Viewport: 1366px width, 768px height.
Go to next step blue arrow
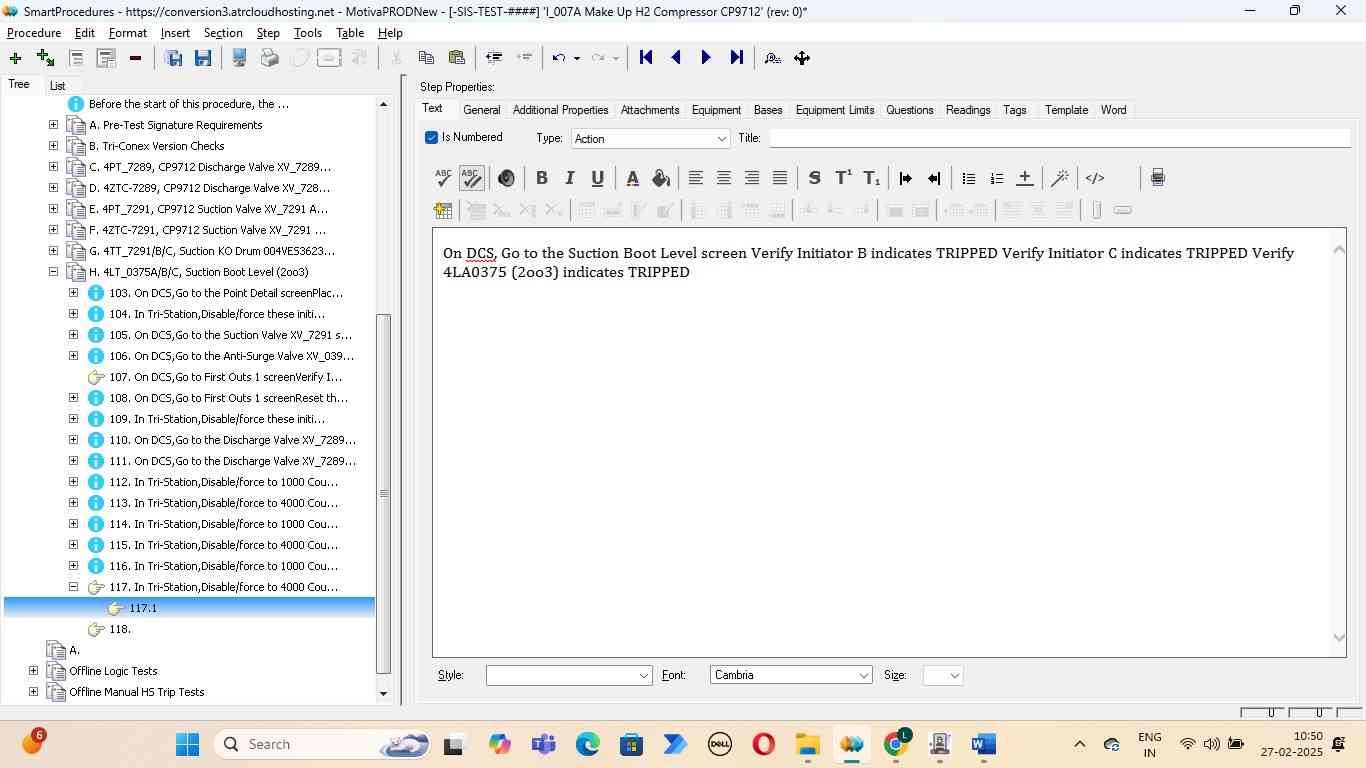click(x=706, y=58)
